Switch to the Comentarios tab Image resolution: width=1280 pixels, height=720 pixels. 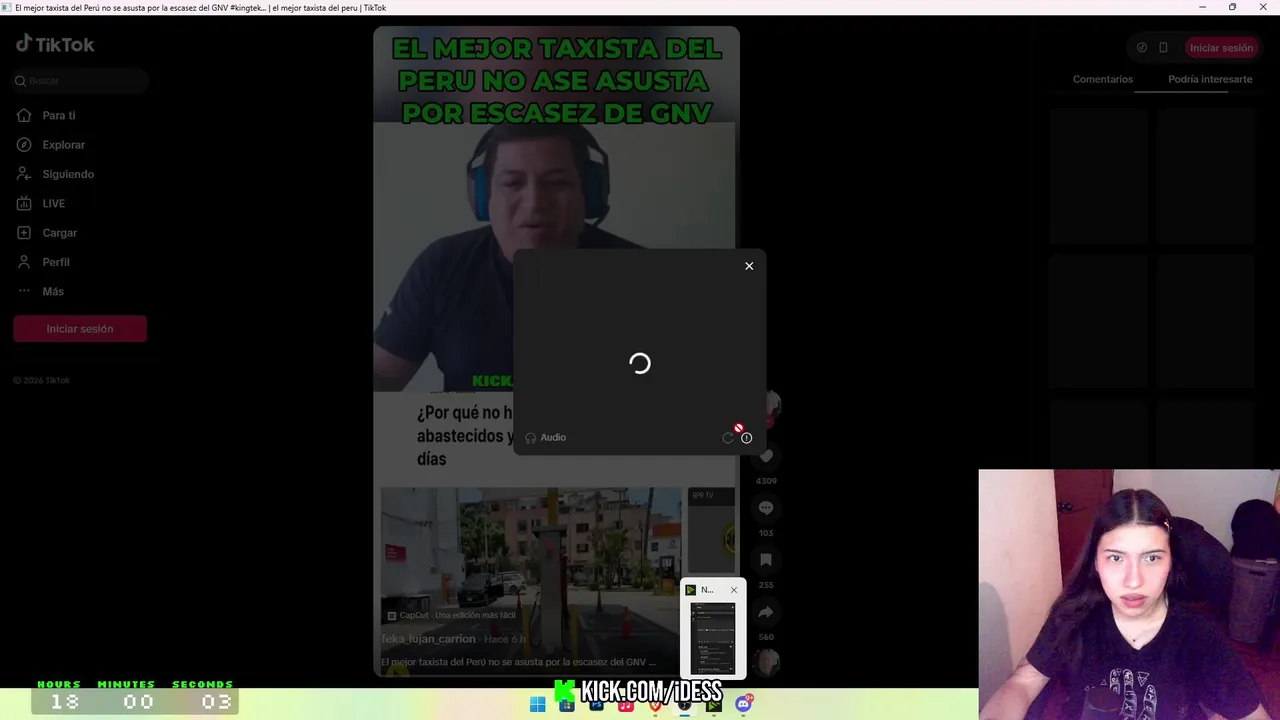pyautogui.click(x=1103, y=79)
